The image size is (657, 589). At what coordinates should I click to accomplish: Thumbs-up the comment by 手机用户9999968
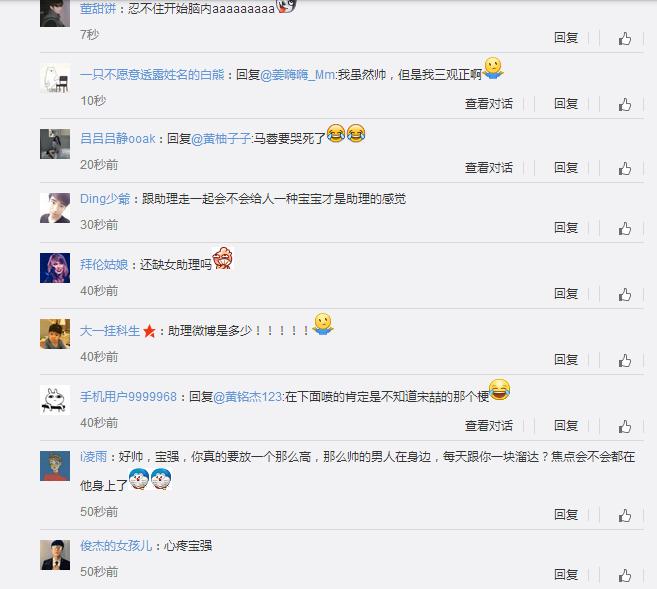(x=625, y=426)
